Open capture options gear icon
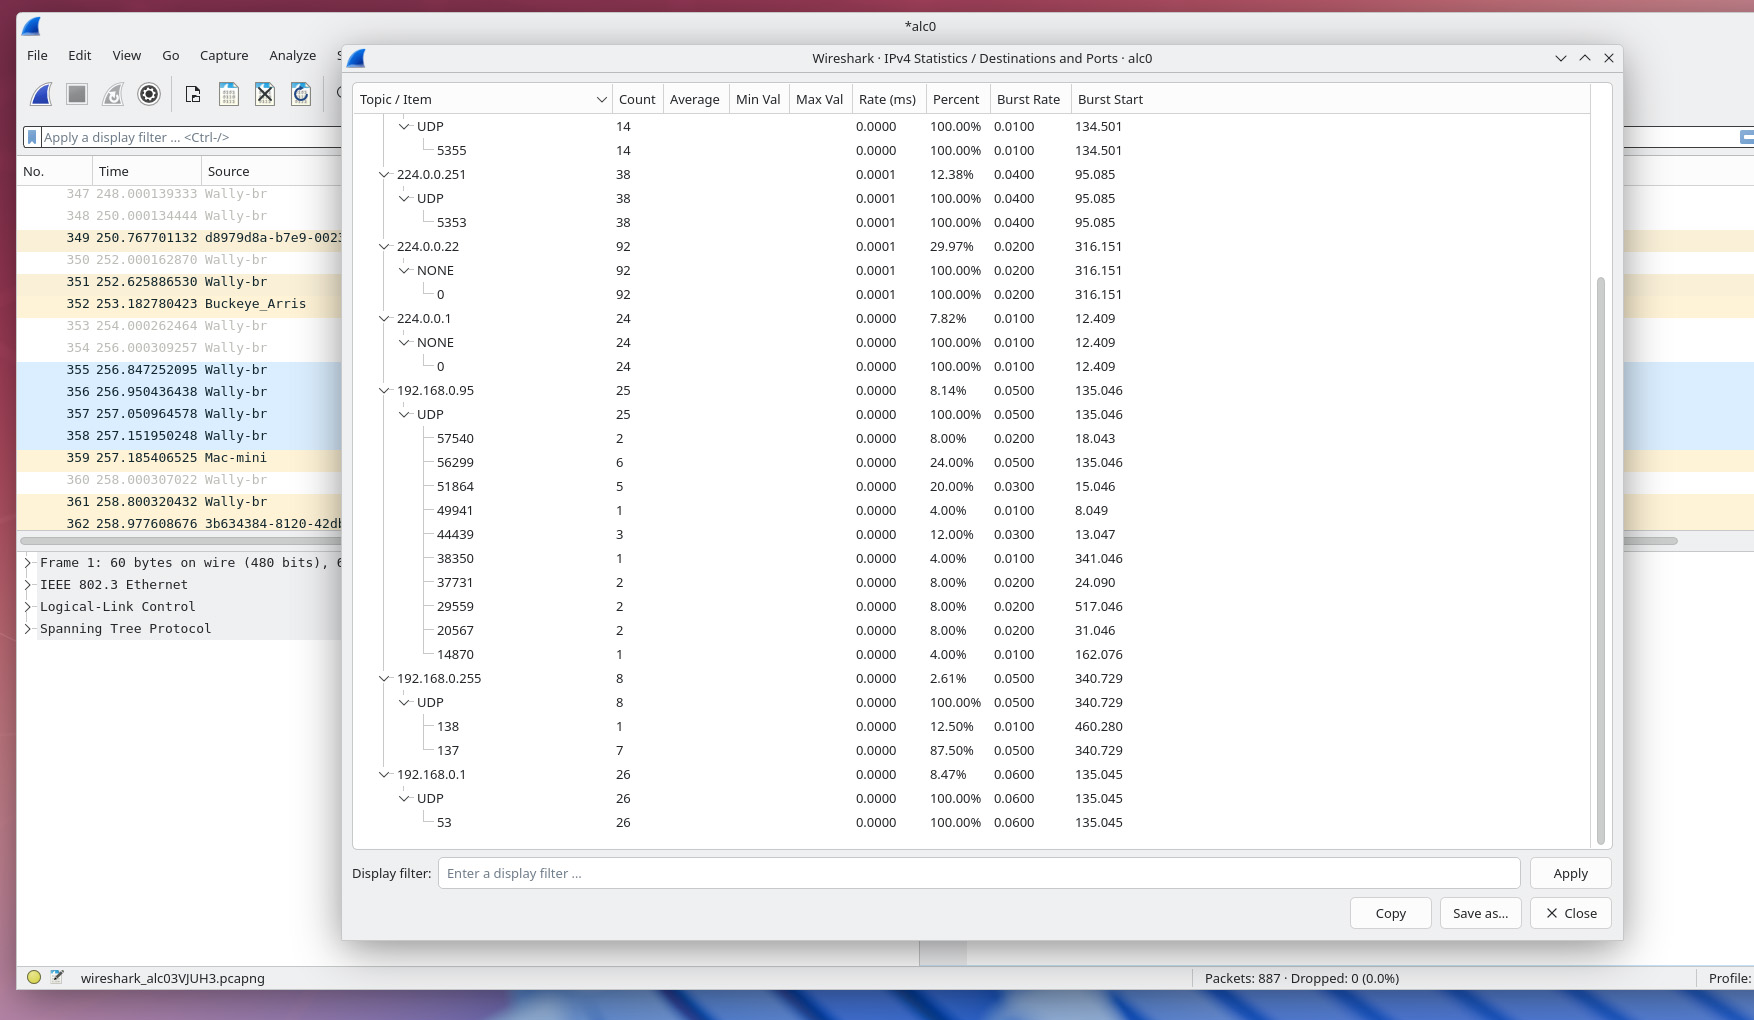 click(x=149, y=94)
